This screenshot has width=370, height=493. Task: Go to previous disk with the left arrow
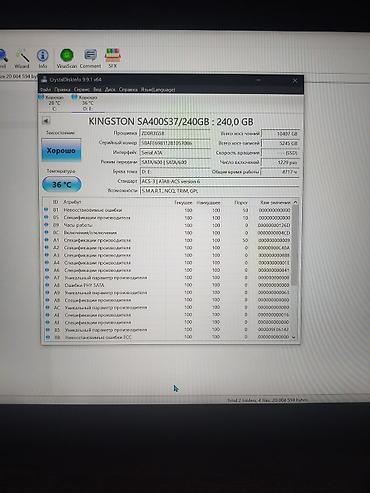pos(46,121)
